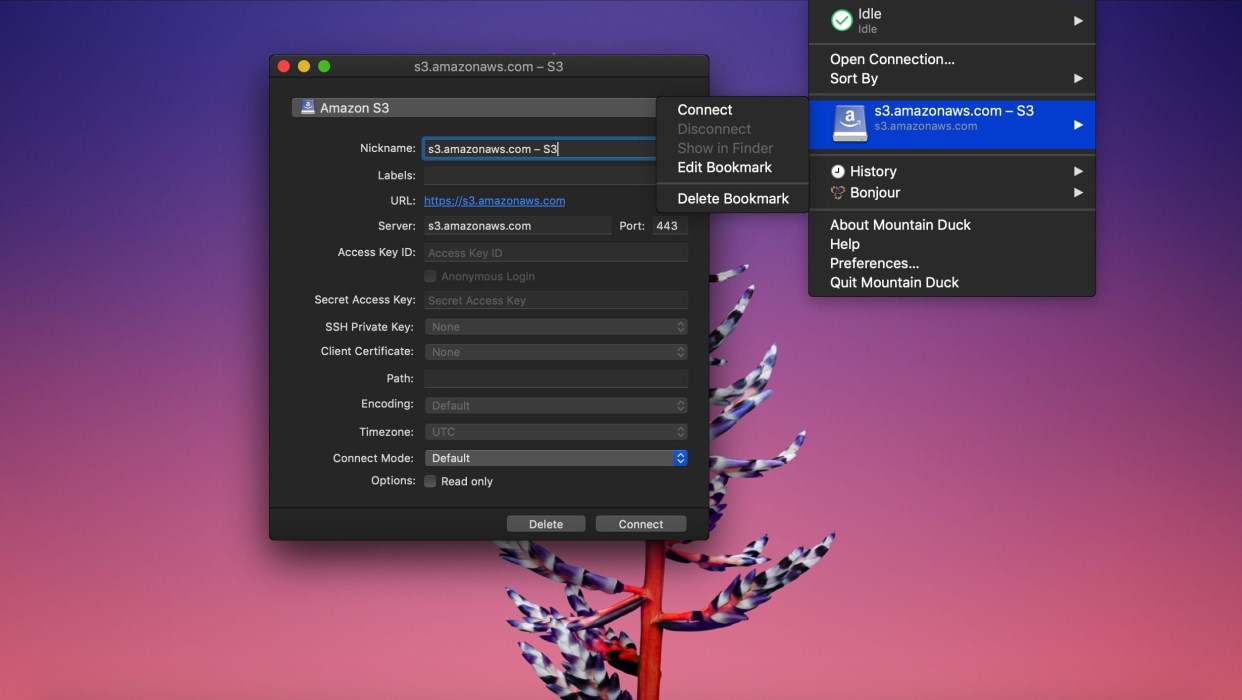Click the Port field showing 443
Screen dimensions: 1242x700
click(x=670, y=226)
